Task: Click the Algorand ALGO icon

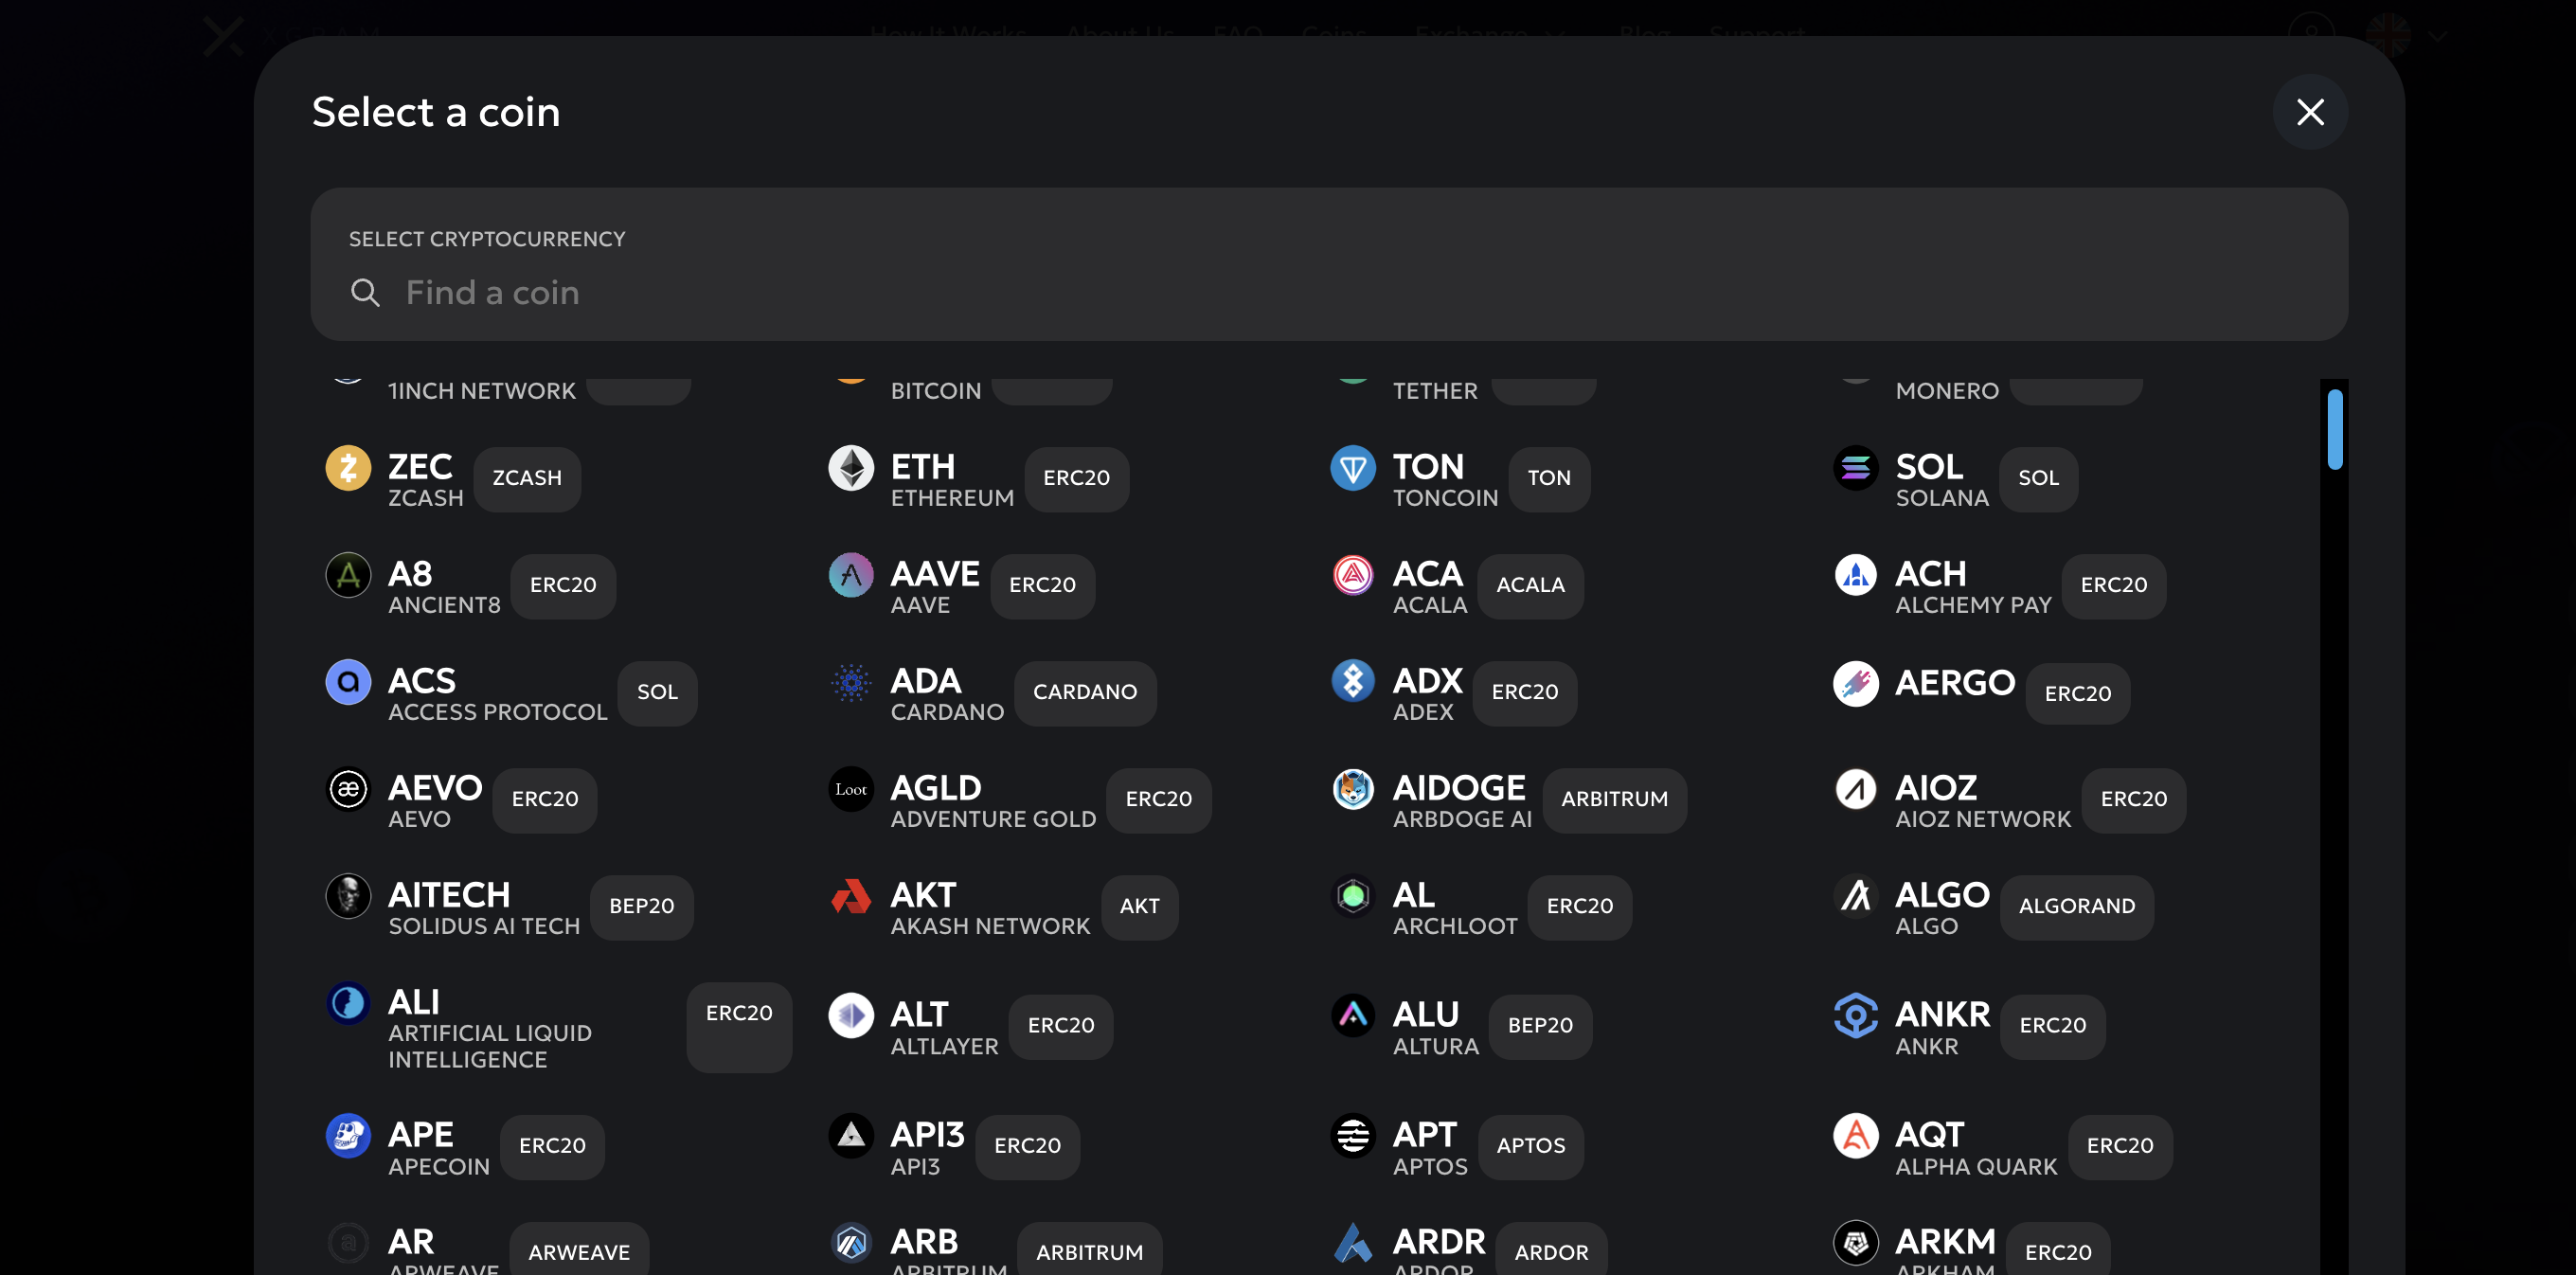Action: [1855, 896]
